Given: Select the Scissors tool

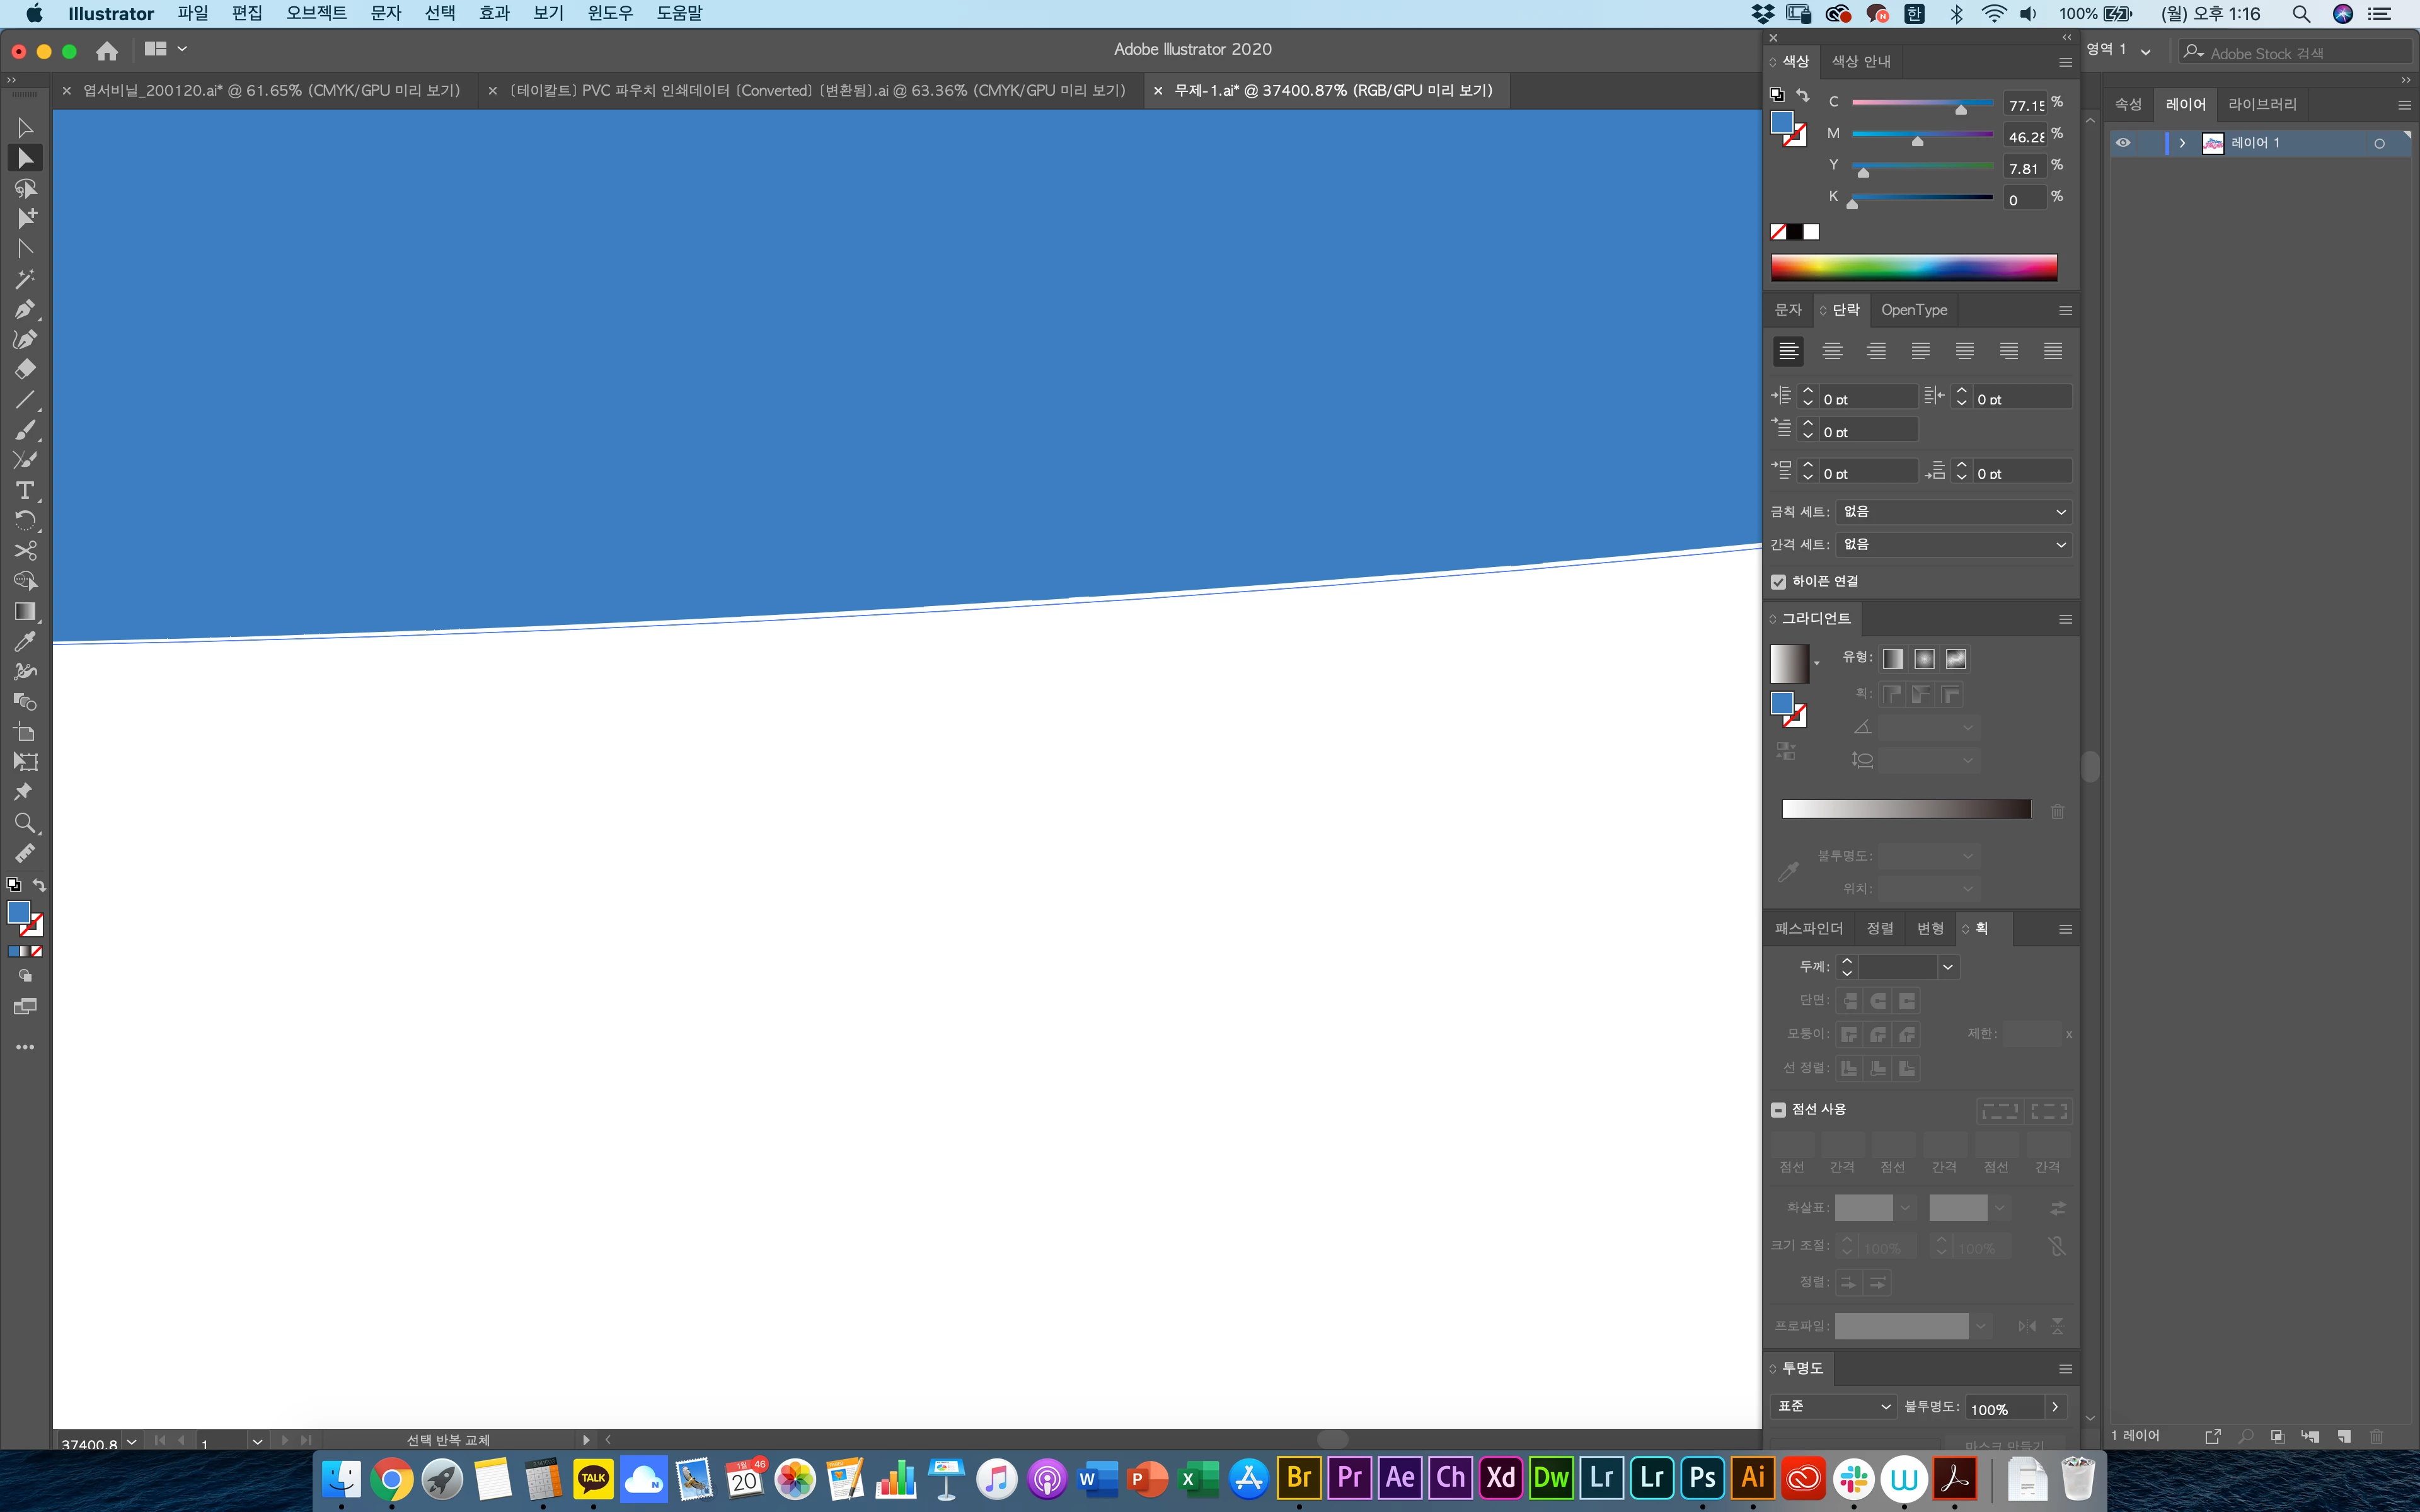Looking at the screenshot, I should (x=25, y=550).
